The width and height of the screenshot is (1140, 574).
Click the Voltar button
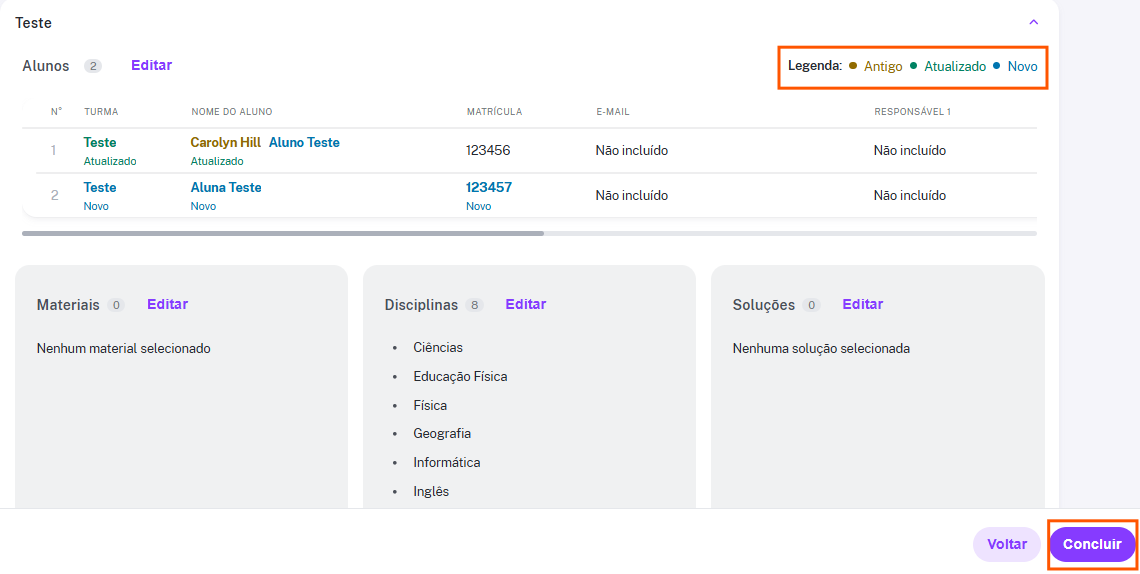click(1007, 545)
